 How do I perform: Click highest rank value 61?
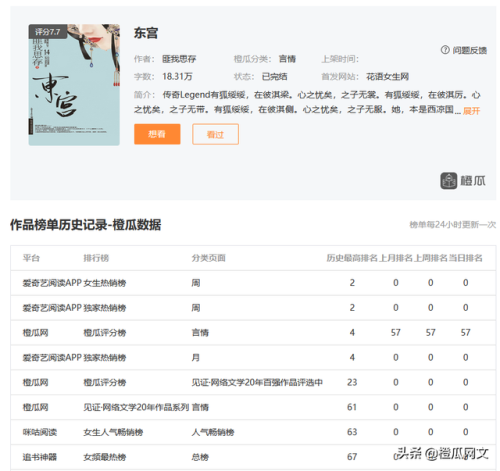coord(352,407)
